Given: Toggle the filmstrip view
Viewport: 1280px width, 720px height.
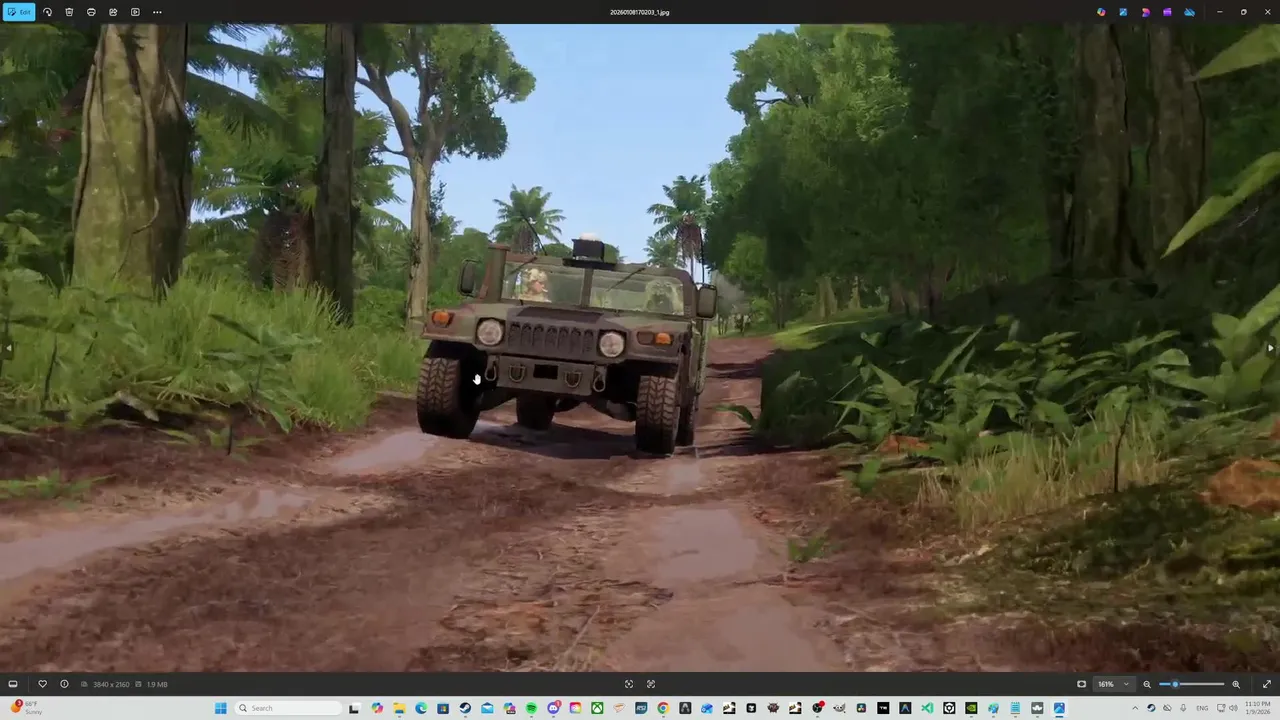Looking at the screenshot, I should click(13, 684).
